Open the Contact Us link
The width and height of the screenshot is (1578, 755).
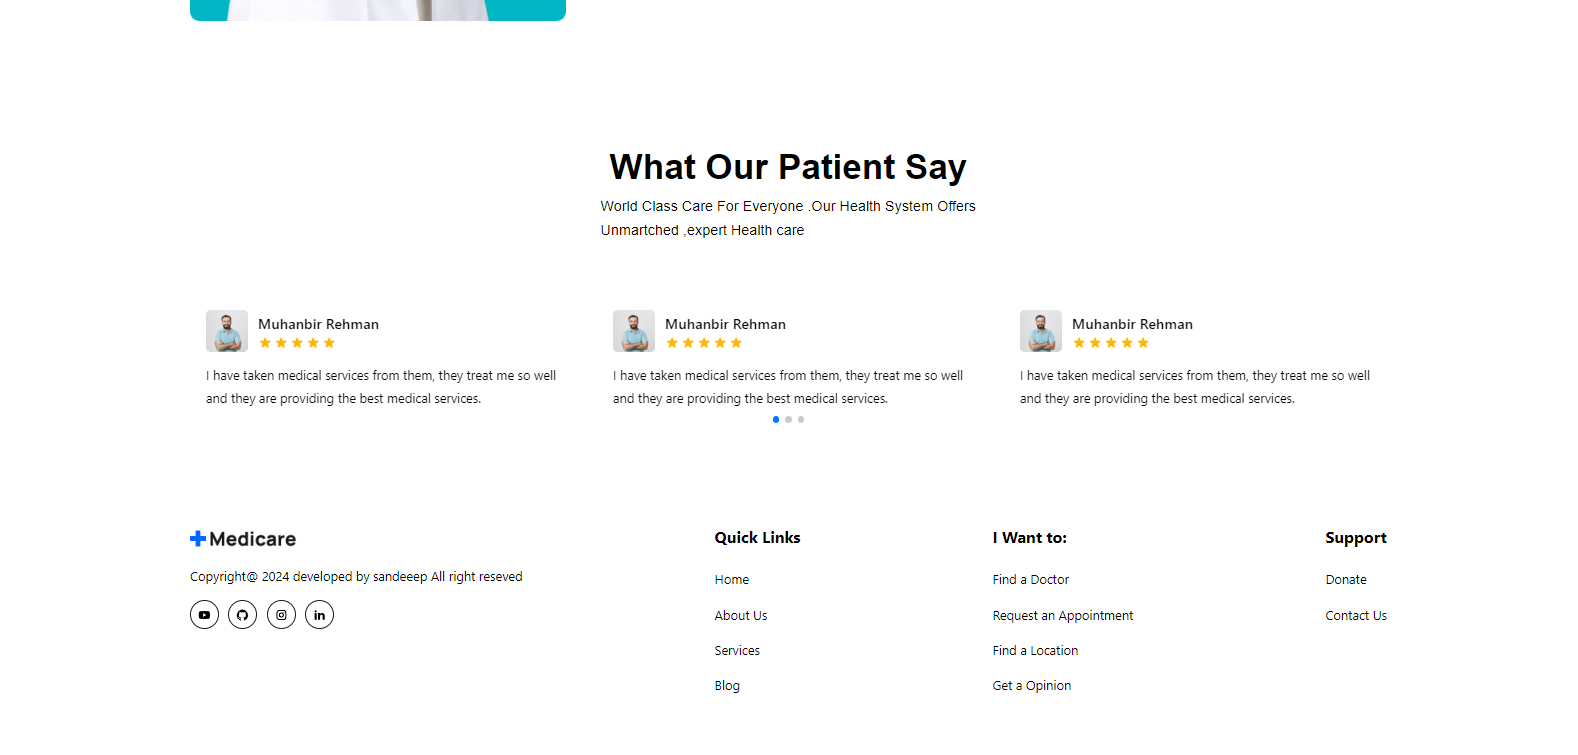click(1356, 616)
